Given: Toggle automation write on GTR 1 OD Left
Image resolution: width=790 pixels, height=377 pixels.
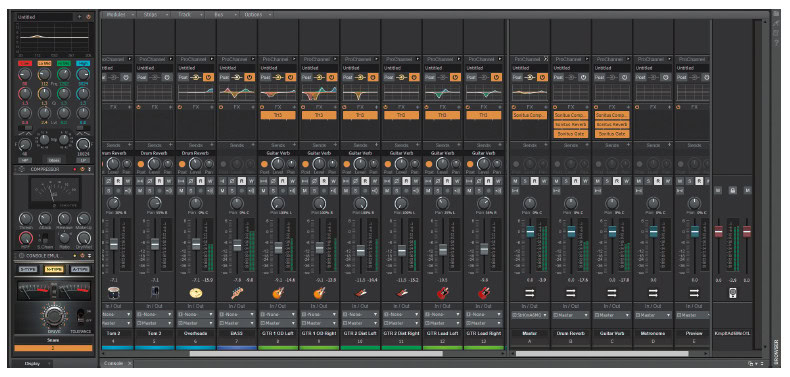Looking at the screenshot, I should (x=292, y=181).
